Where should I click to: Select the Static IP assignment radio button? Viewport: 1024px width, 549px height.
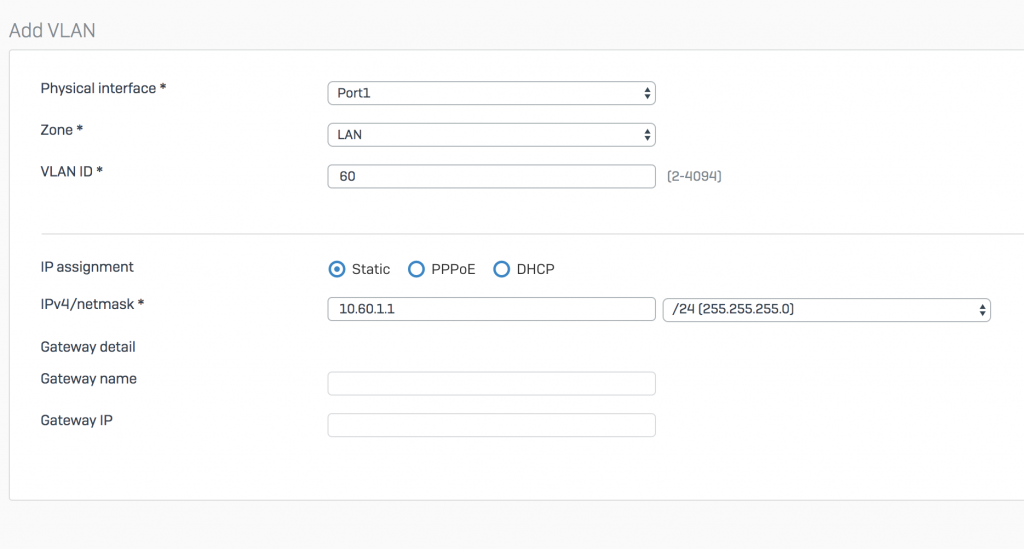point(336,269)
